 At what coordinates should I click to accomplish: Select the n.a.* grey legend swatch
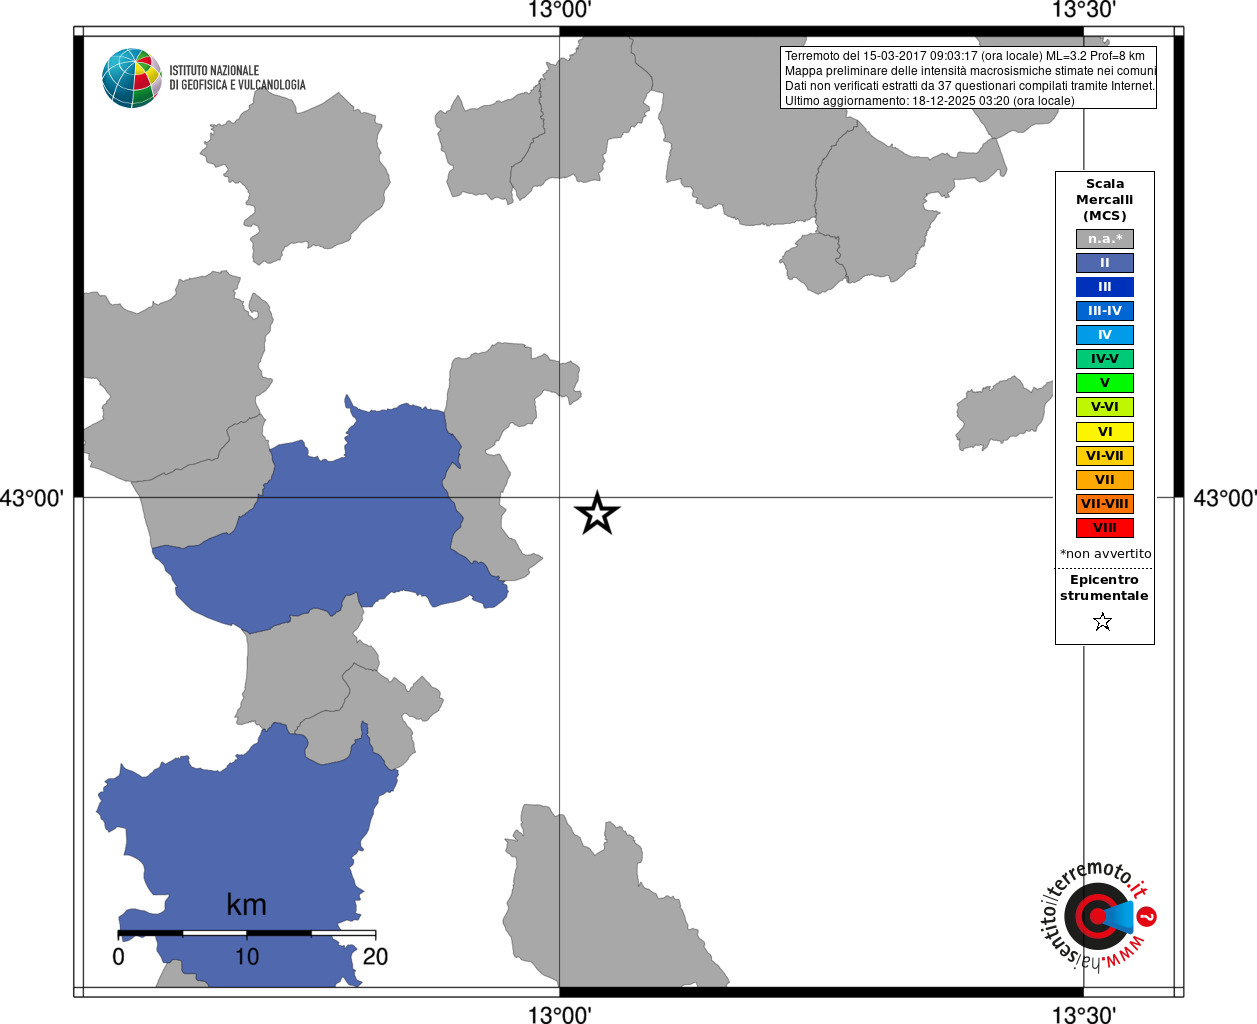[x=1104, y=239]
